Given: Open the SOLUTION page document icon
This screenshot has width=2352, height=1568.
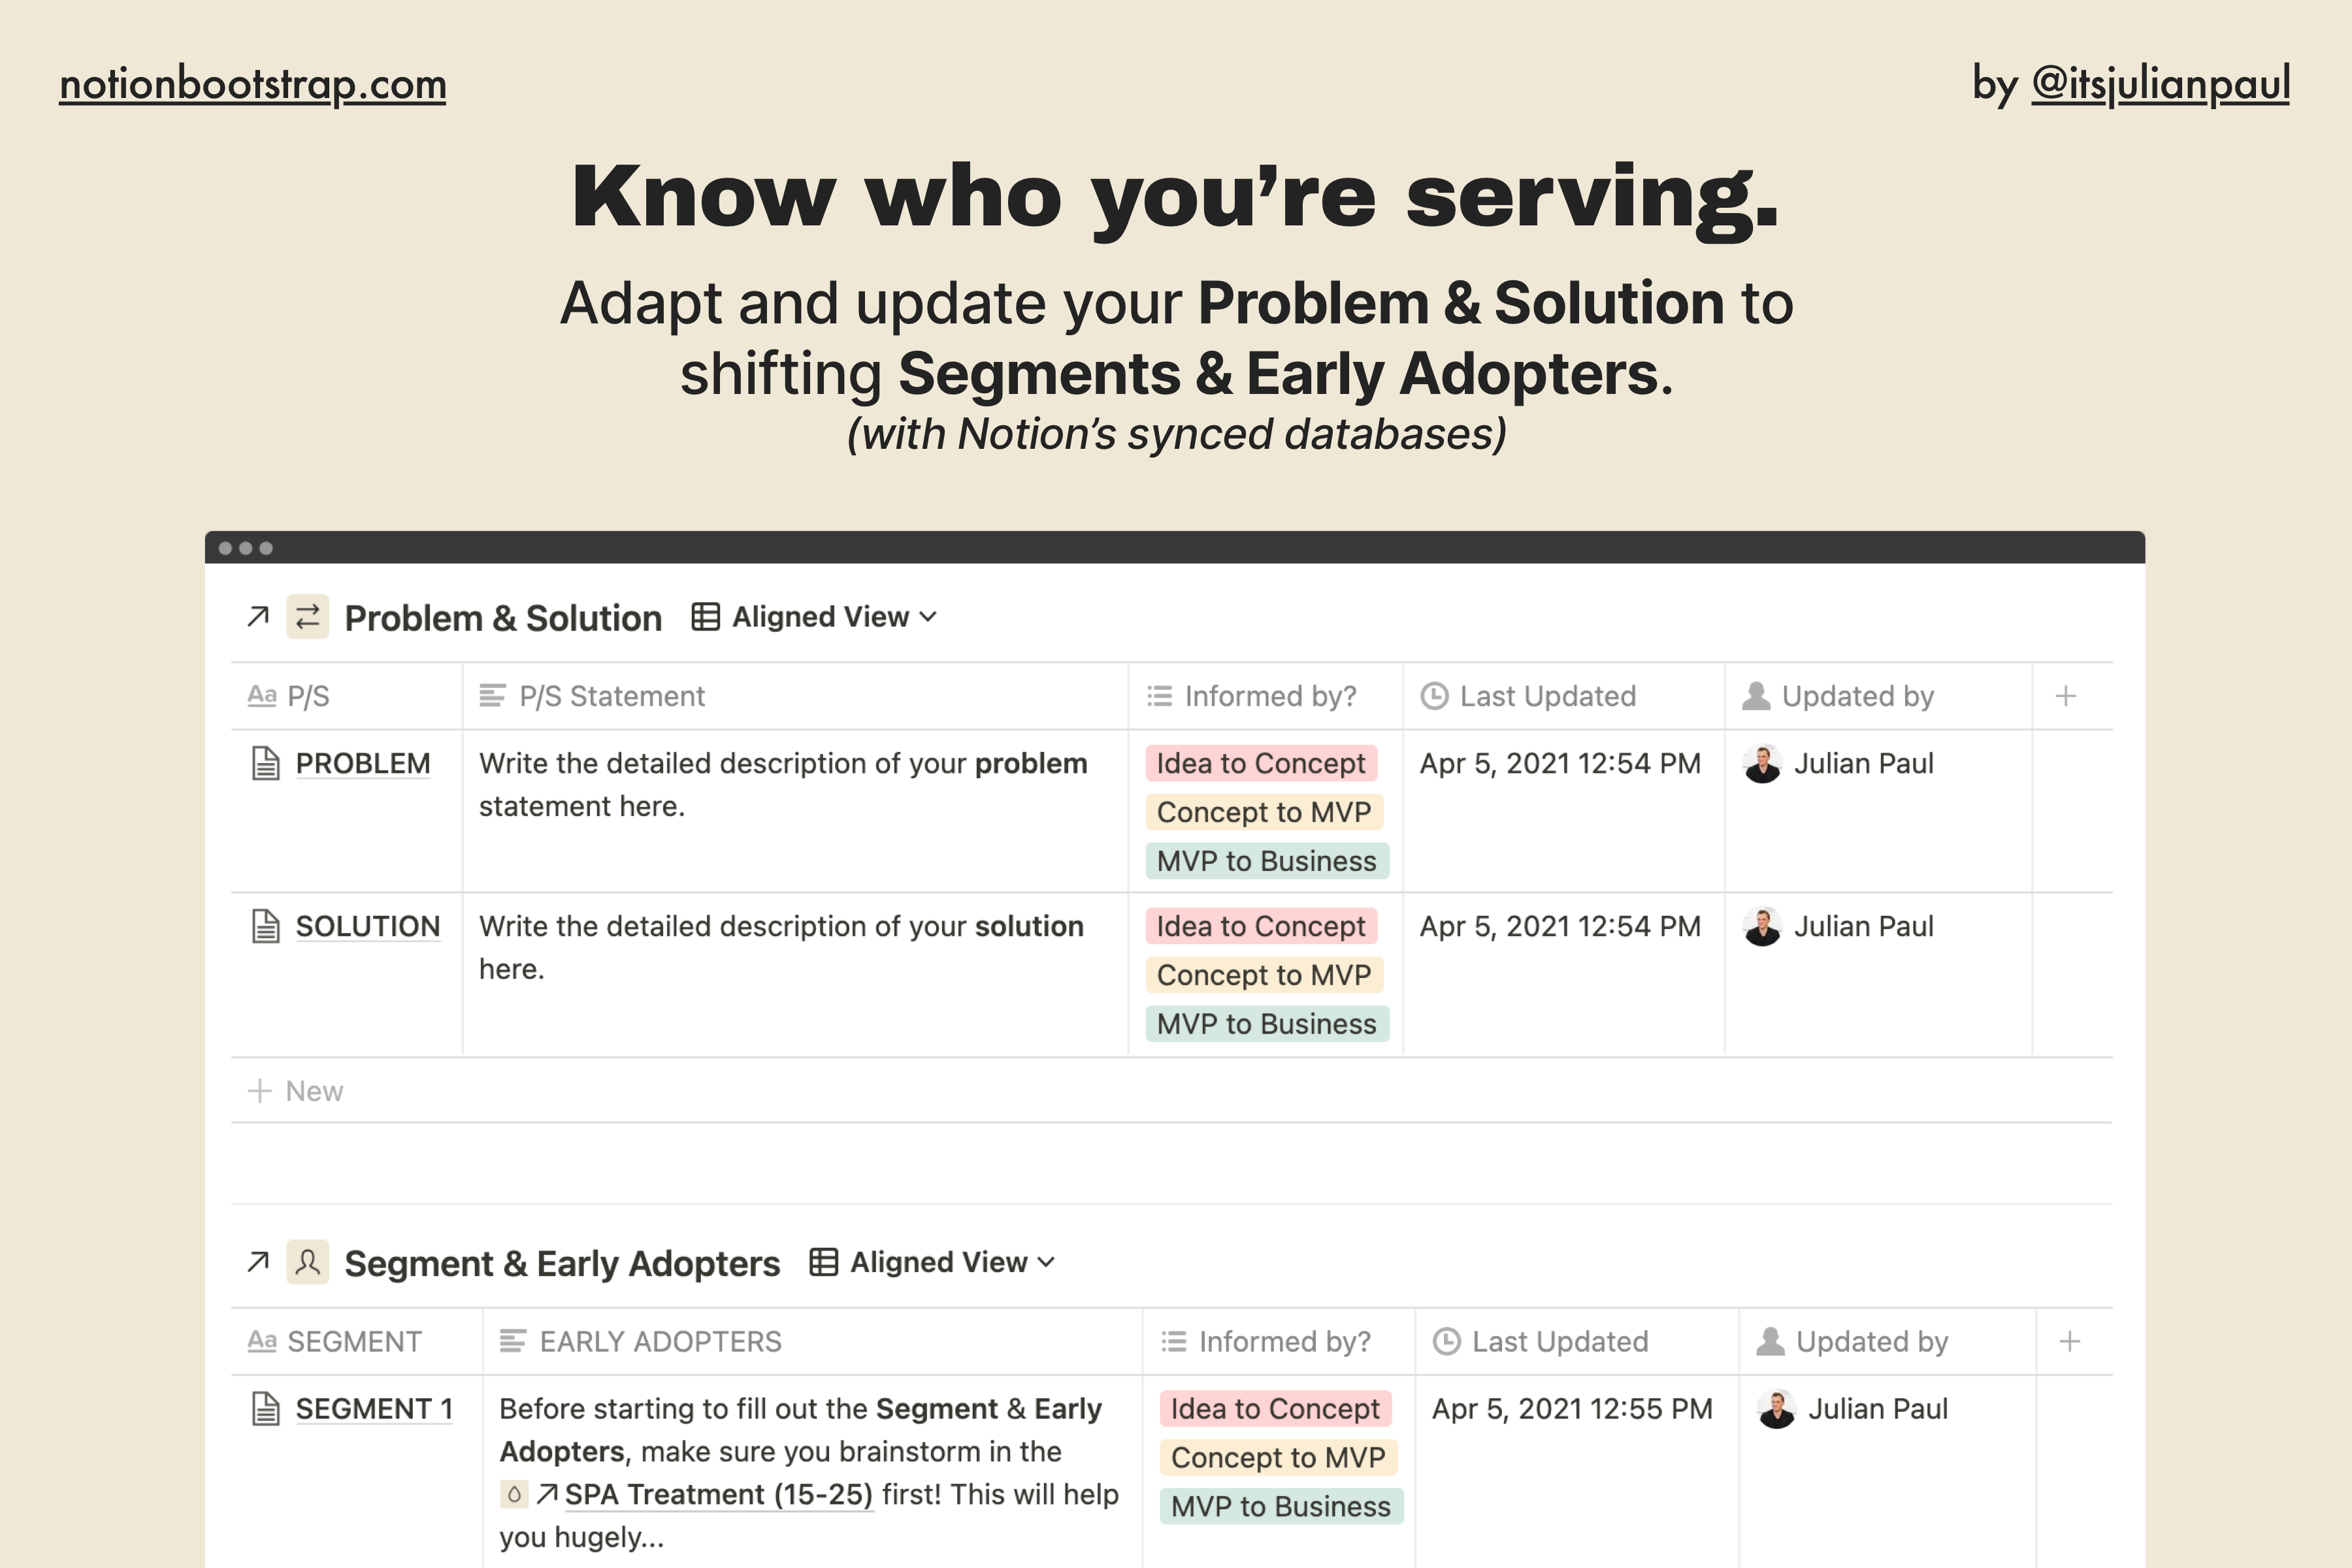Looking at the screenshot, I should coord(265,927).
